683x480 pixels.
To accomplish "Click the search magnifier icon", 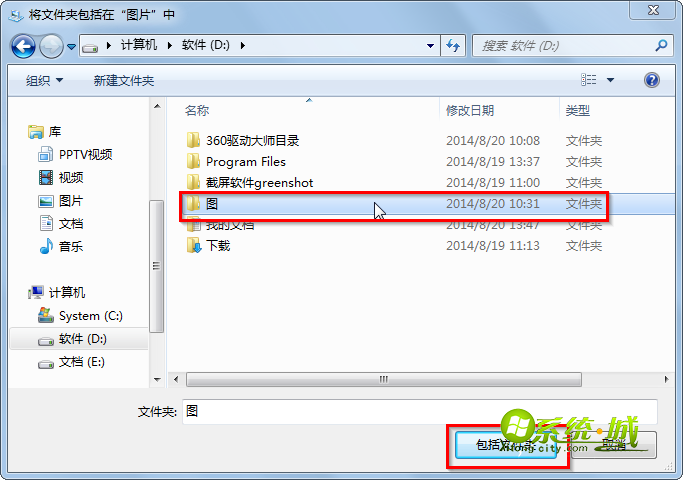I will (x=661, y=45).
